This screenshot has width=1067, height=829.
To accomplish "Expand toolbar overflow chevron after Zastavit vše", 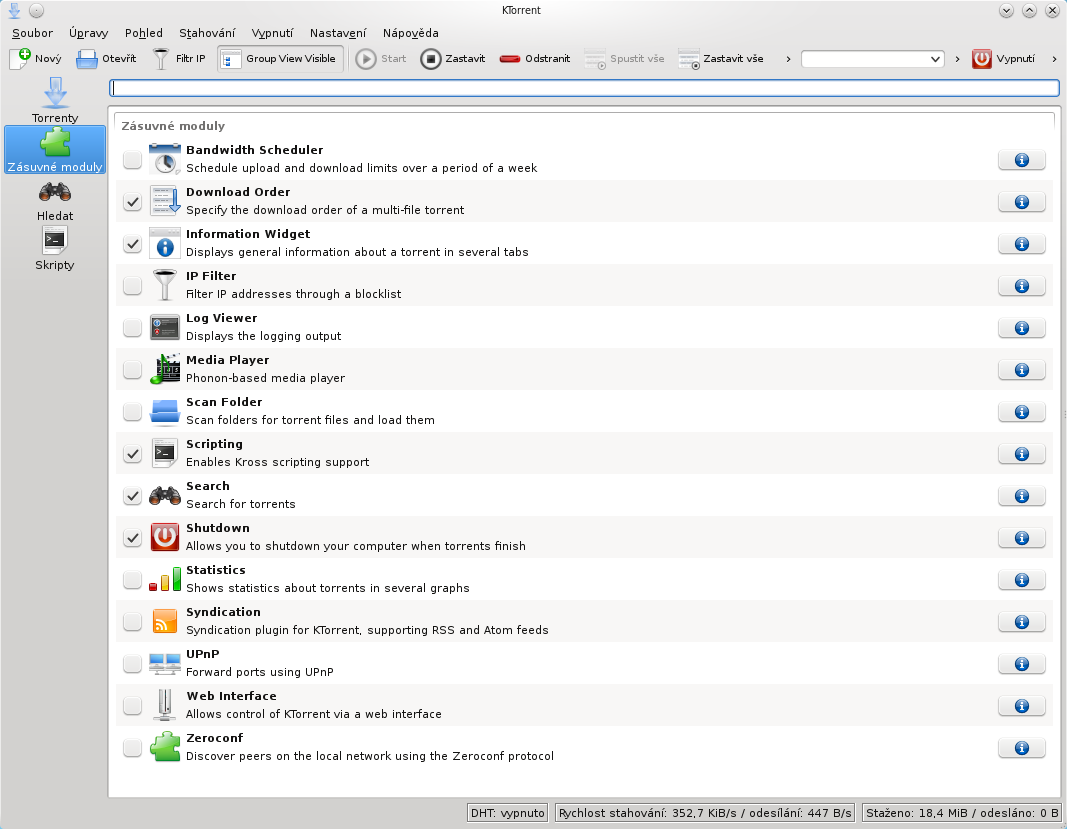I will coord(788,59).
